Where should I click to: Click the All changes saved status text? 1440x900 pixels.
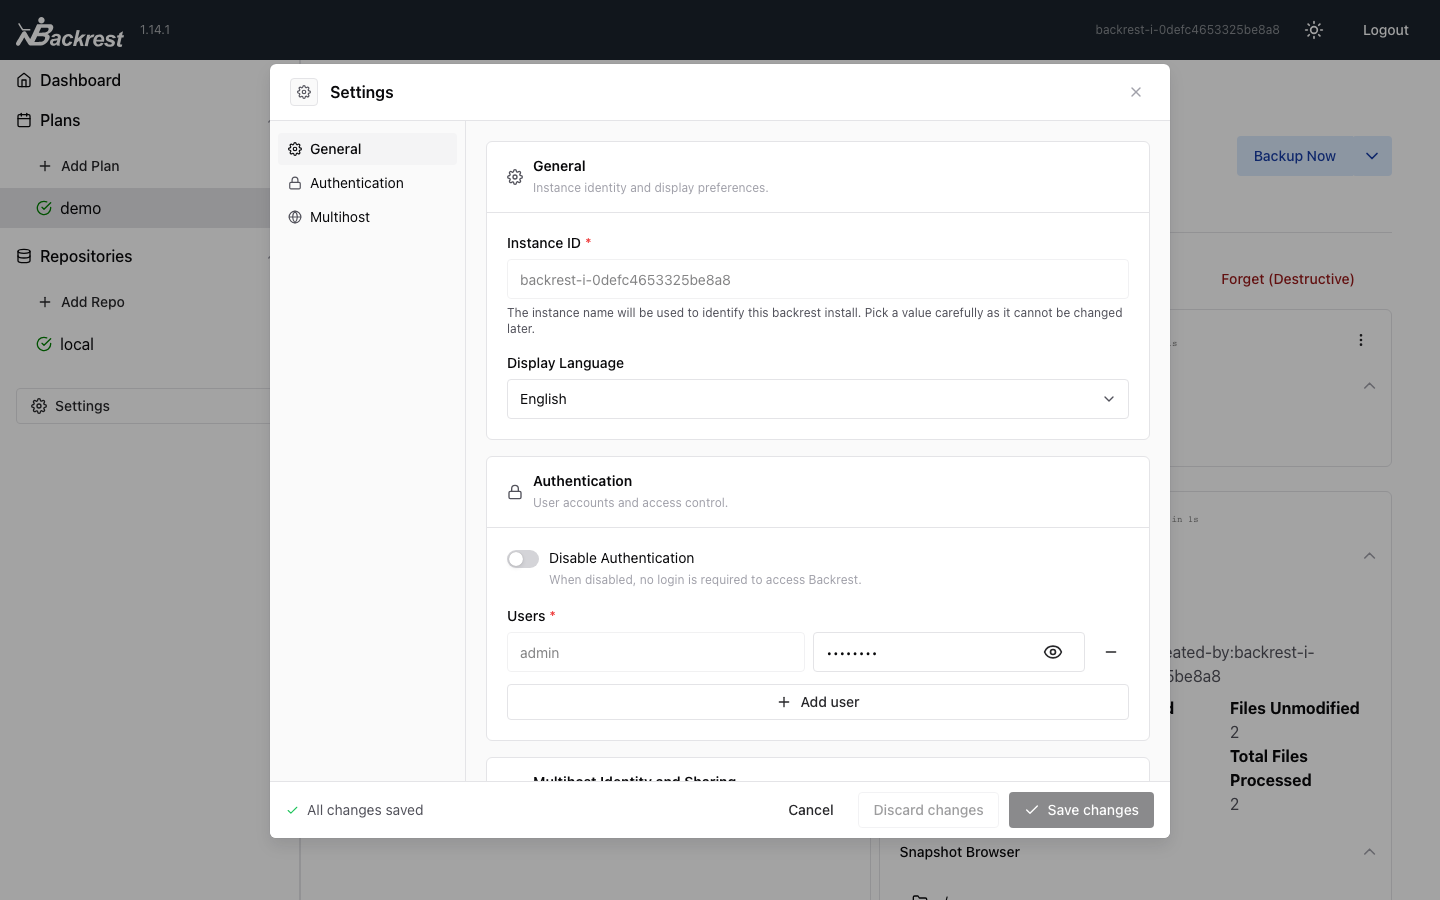pos(365,810)
